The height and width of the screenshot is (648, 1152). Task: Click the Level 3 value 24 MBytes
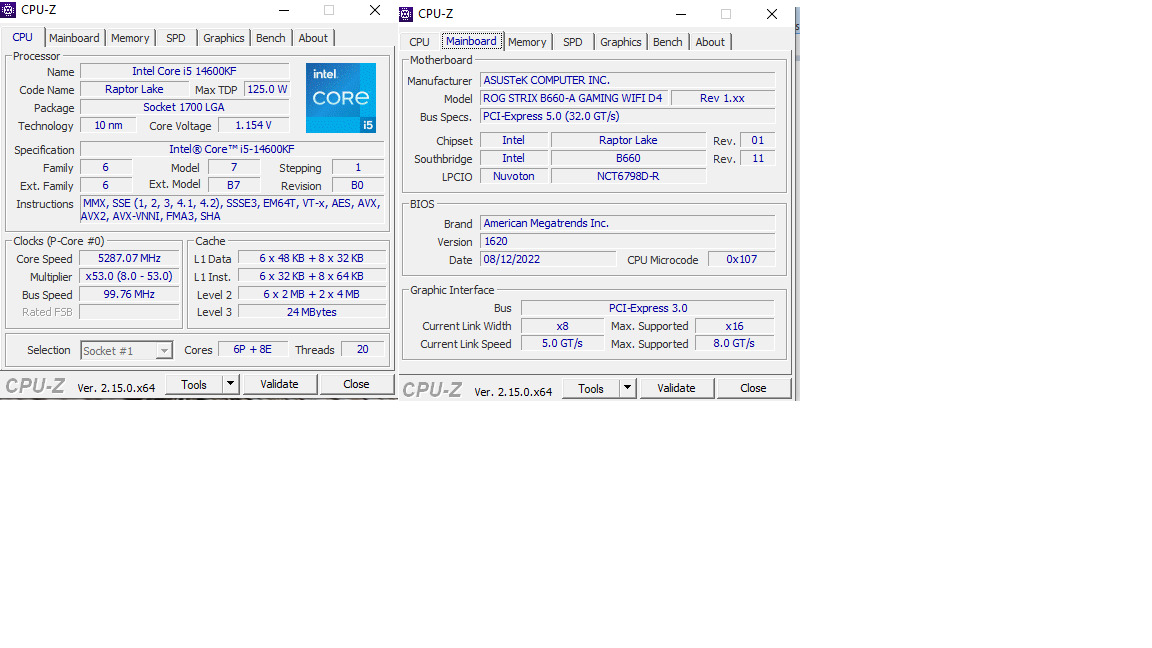pos(312,312)
